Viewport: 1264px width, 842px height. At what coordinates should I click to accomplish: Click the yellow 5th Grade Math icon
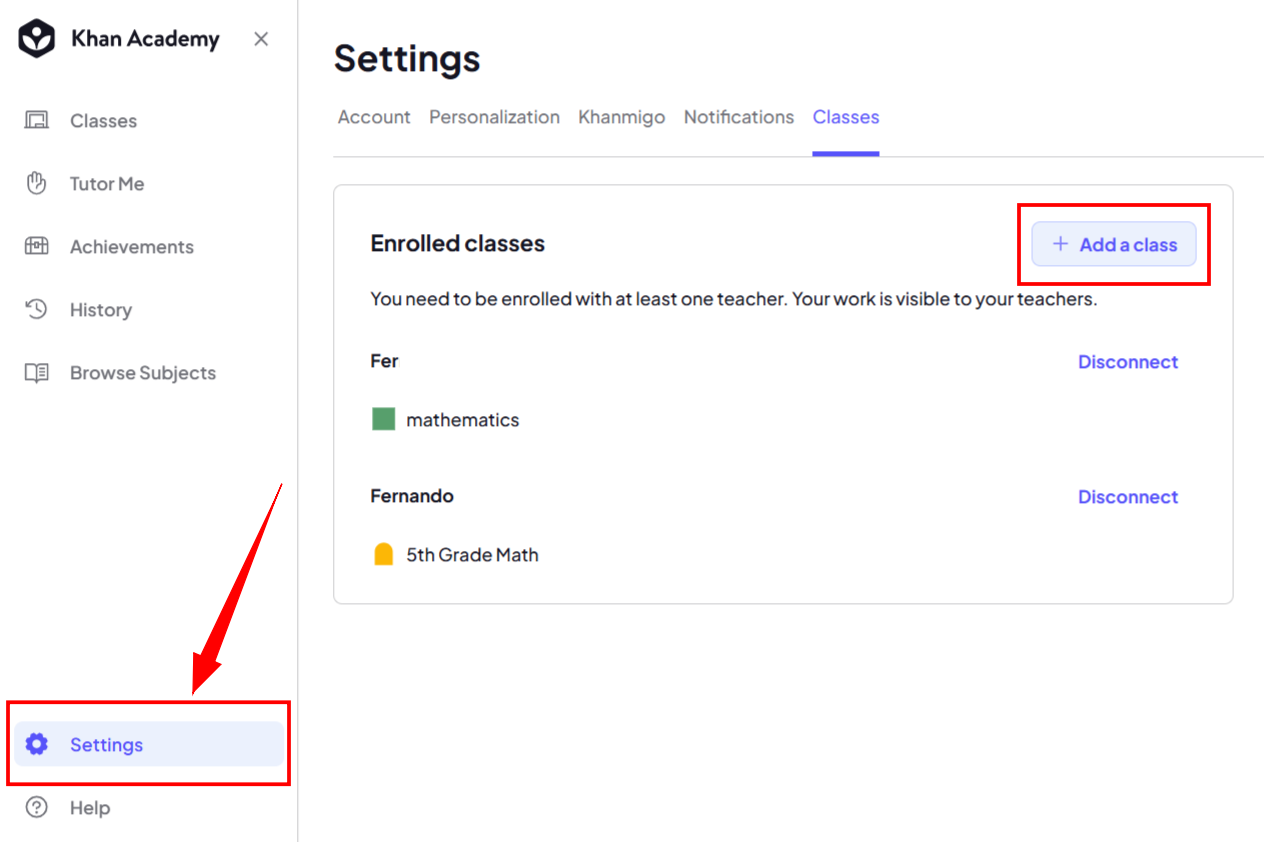(x=383, y=554)
